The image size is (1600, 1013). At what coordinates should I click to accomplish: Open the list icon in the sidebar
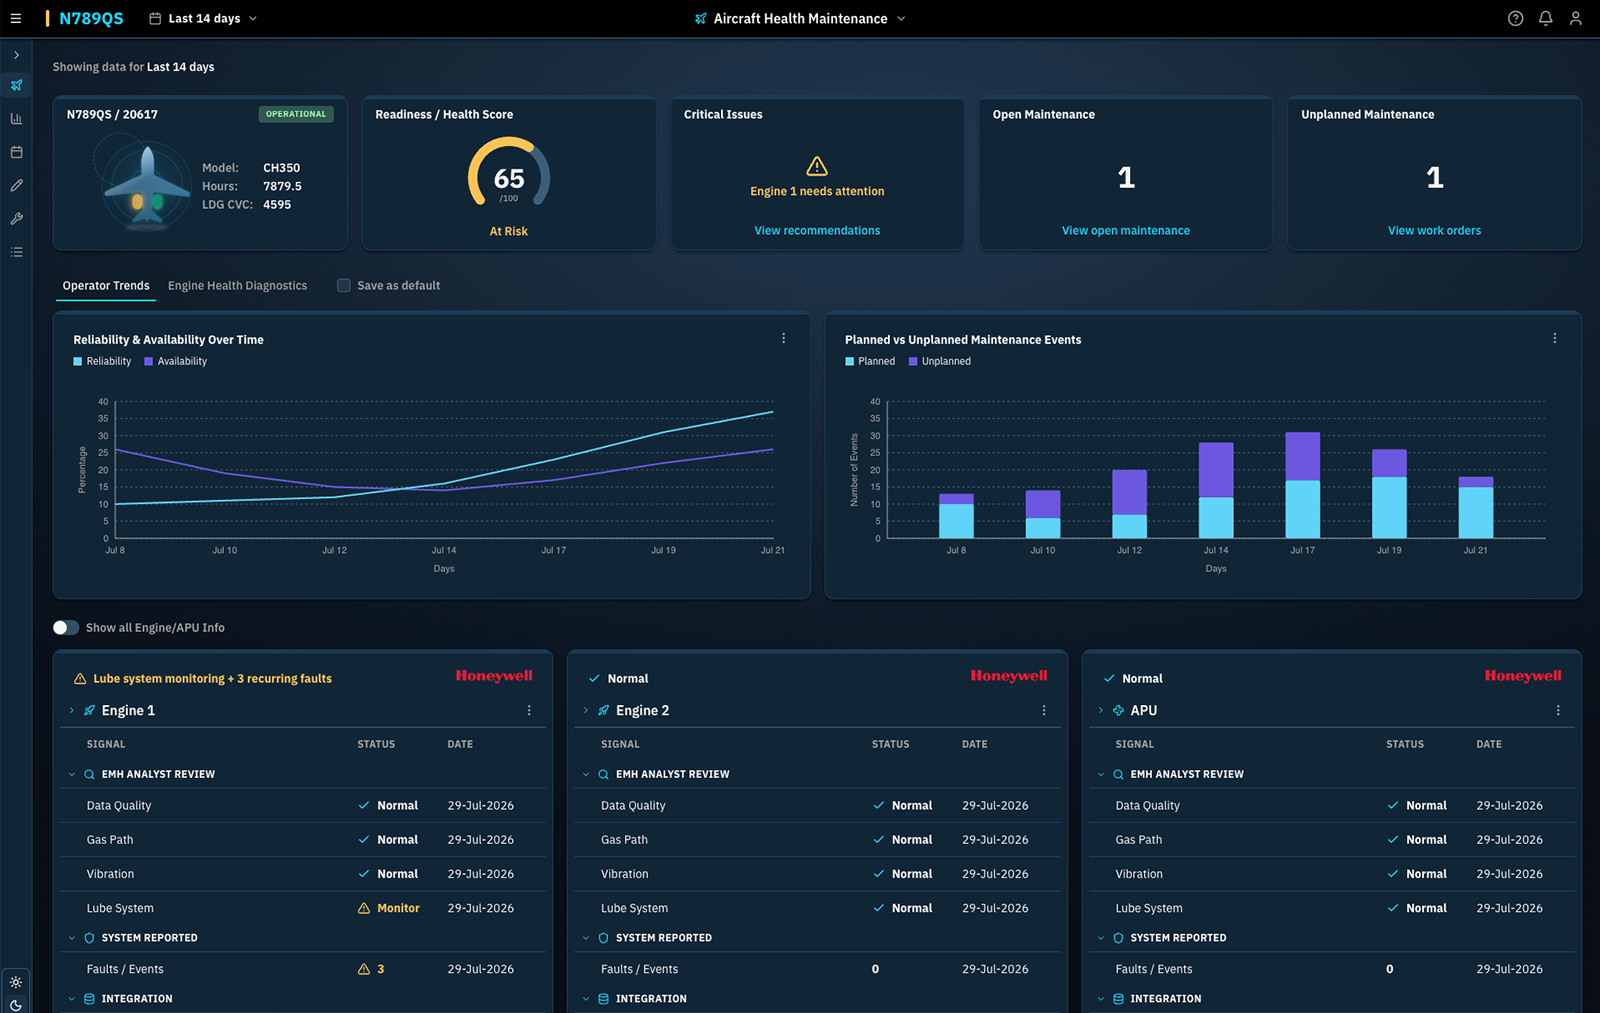pos(16,252)
